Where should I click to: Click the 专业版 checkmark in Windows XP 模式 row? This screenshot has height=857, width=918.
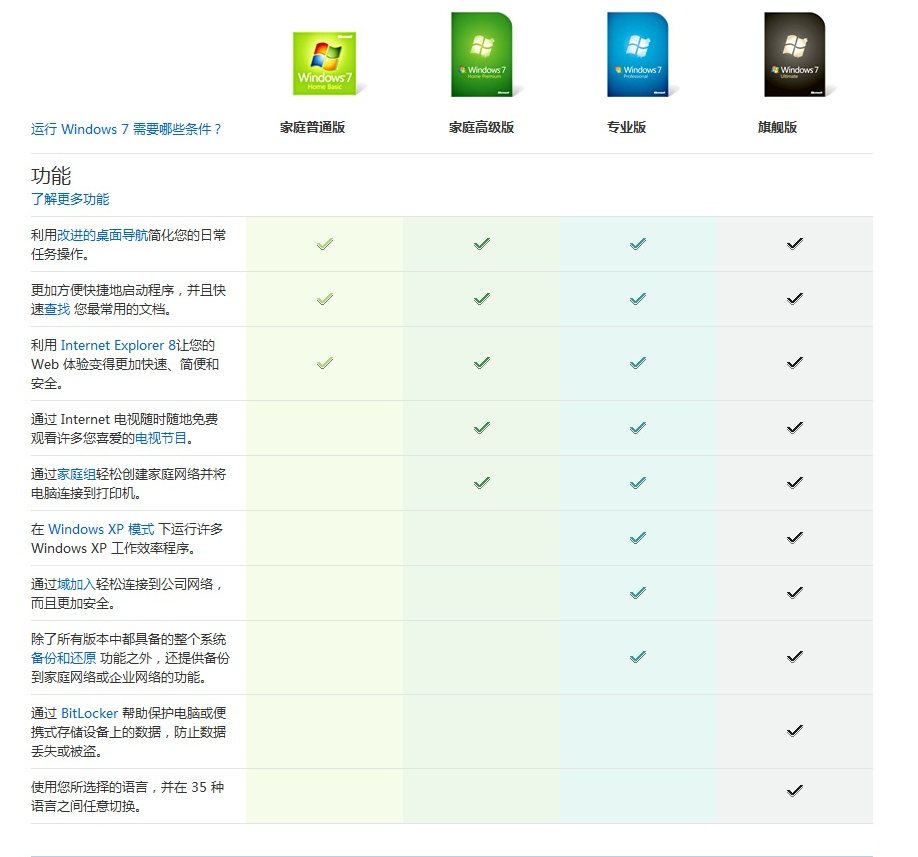[x=637, y=538]
